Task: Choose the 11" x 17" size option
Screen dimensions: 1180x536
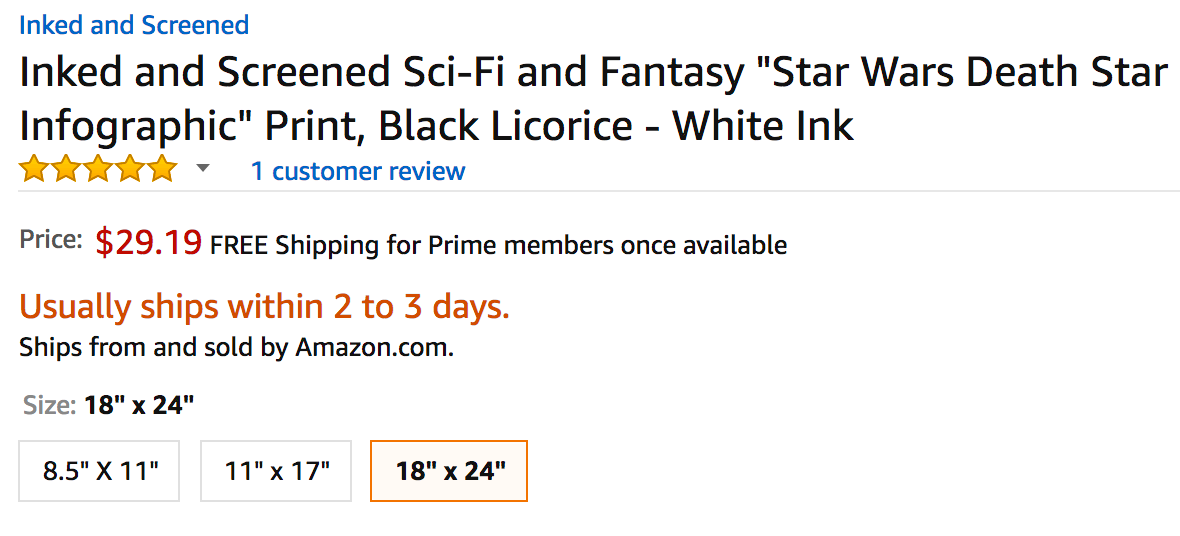Action: 276,471
